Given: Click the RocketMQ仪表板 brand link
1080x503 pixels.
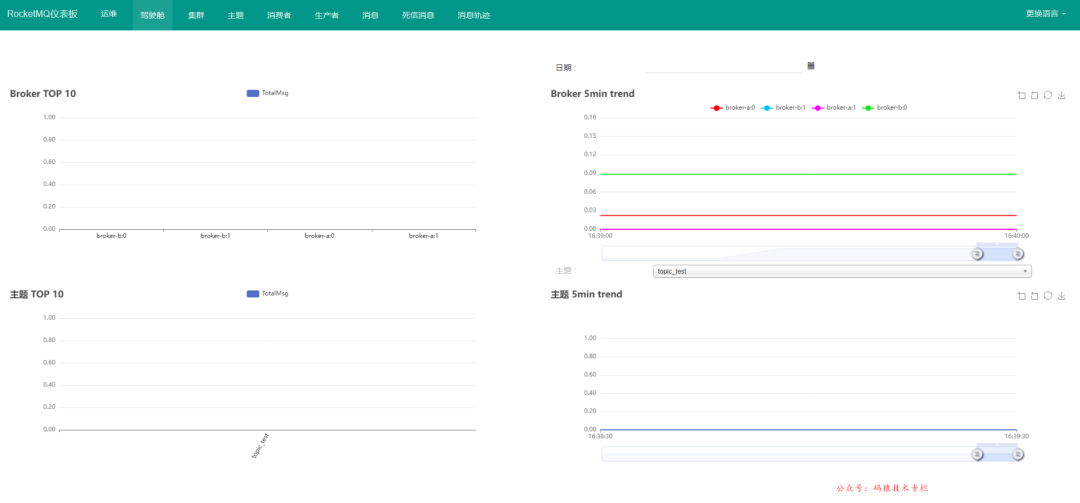Looking at the screenshot, I should pos(42,14).
